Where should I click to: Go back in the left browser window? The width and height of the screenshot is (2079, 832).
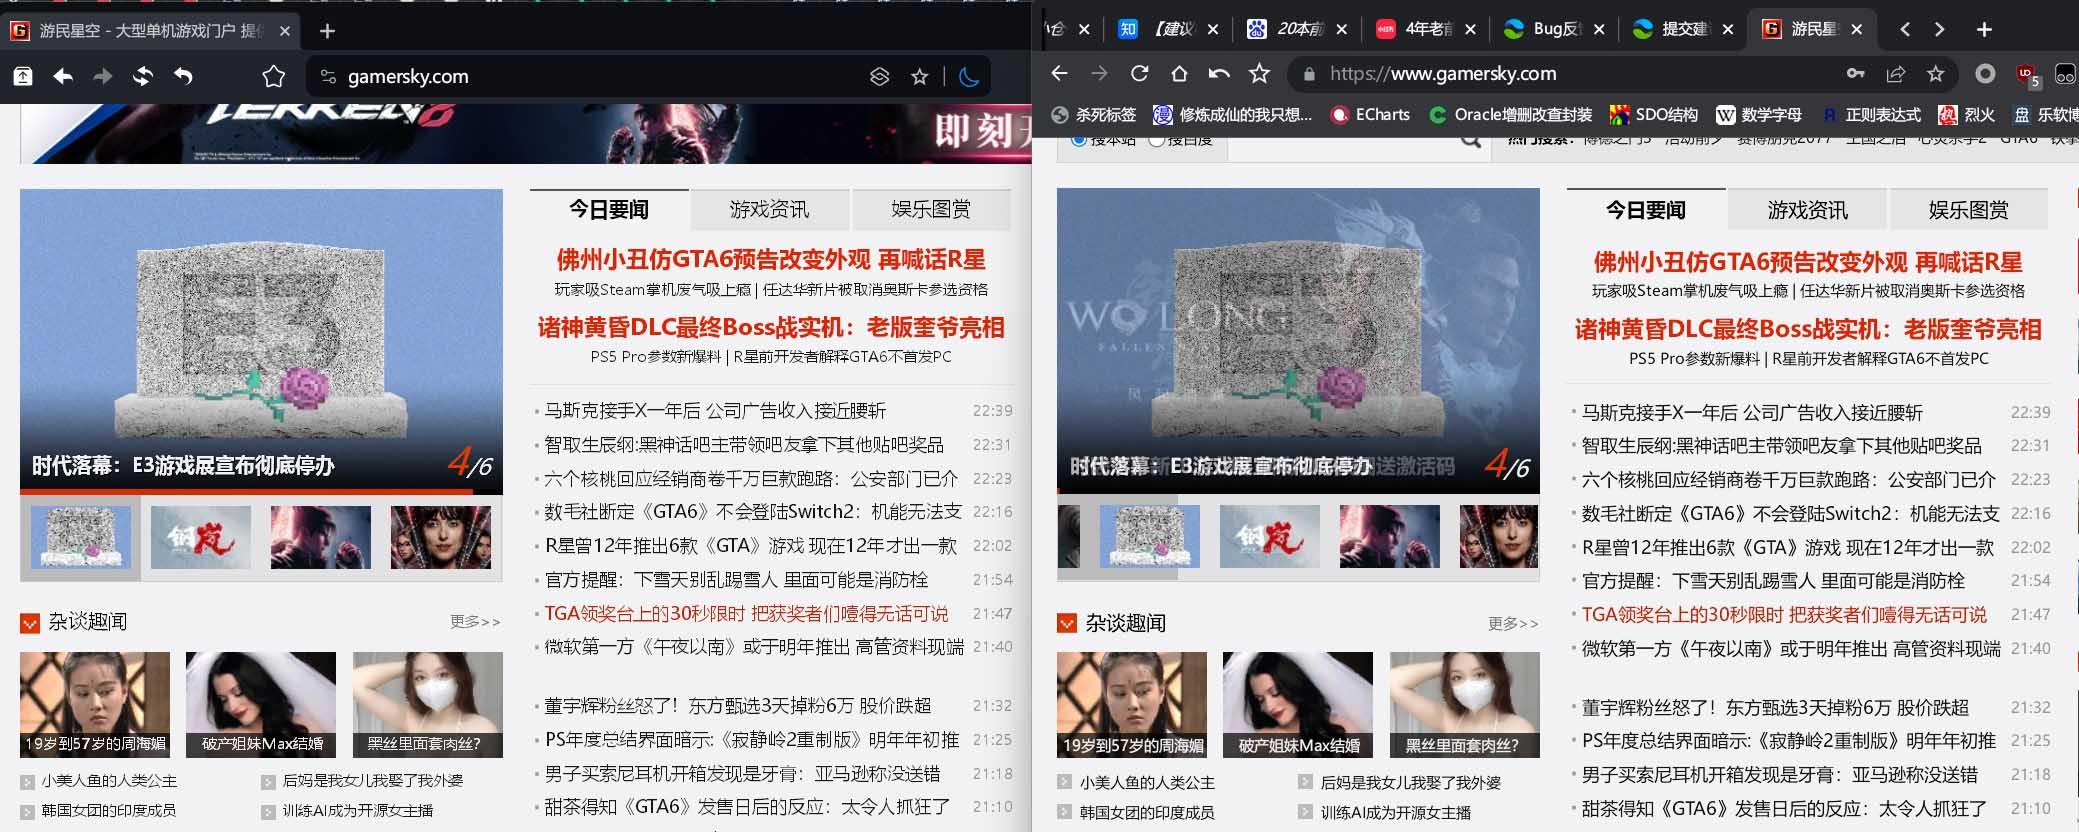pos(63,76)
